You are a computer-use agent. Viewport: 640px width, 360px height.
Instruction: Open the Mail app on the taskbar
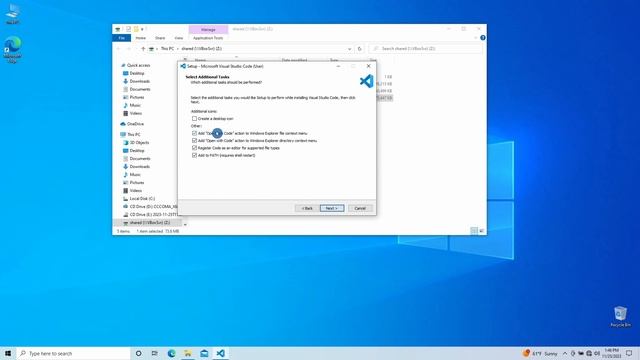204,353
